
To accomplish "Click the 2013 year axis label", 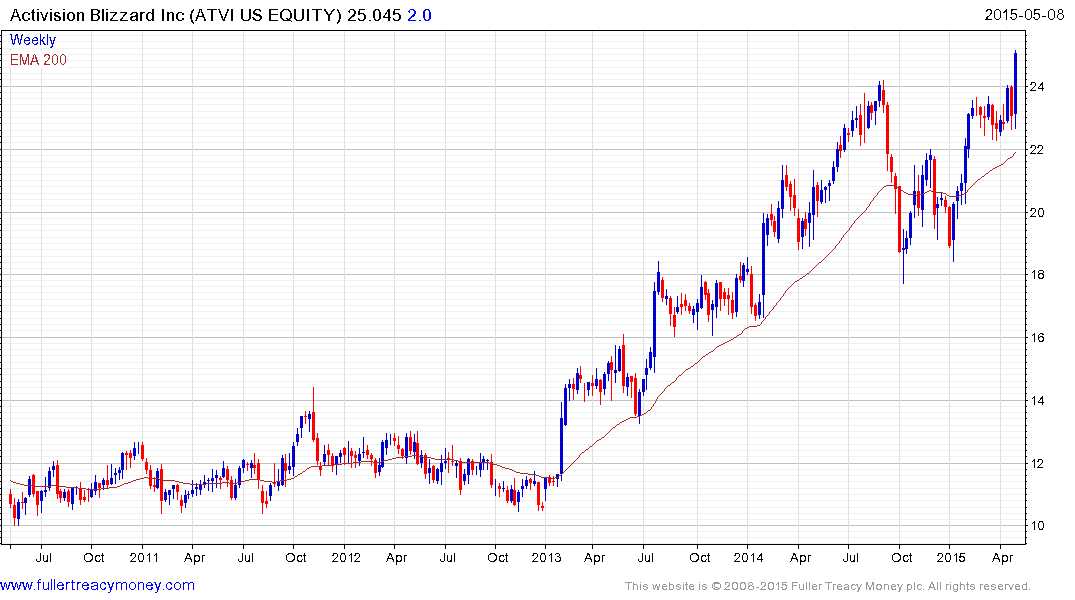I will (546, 557).
